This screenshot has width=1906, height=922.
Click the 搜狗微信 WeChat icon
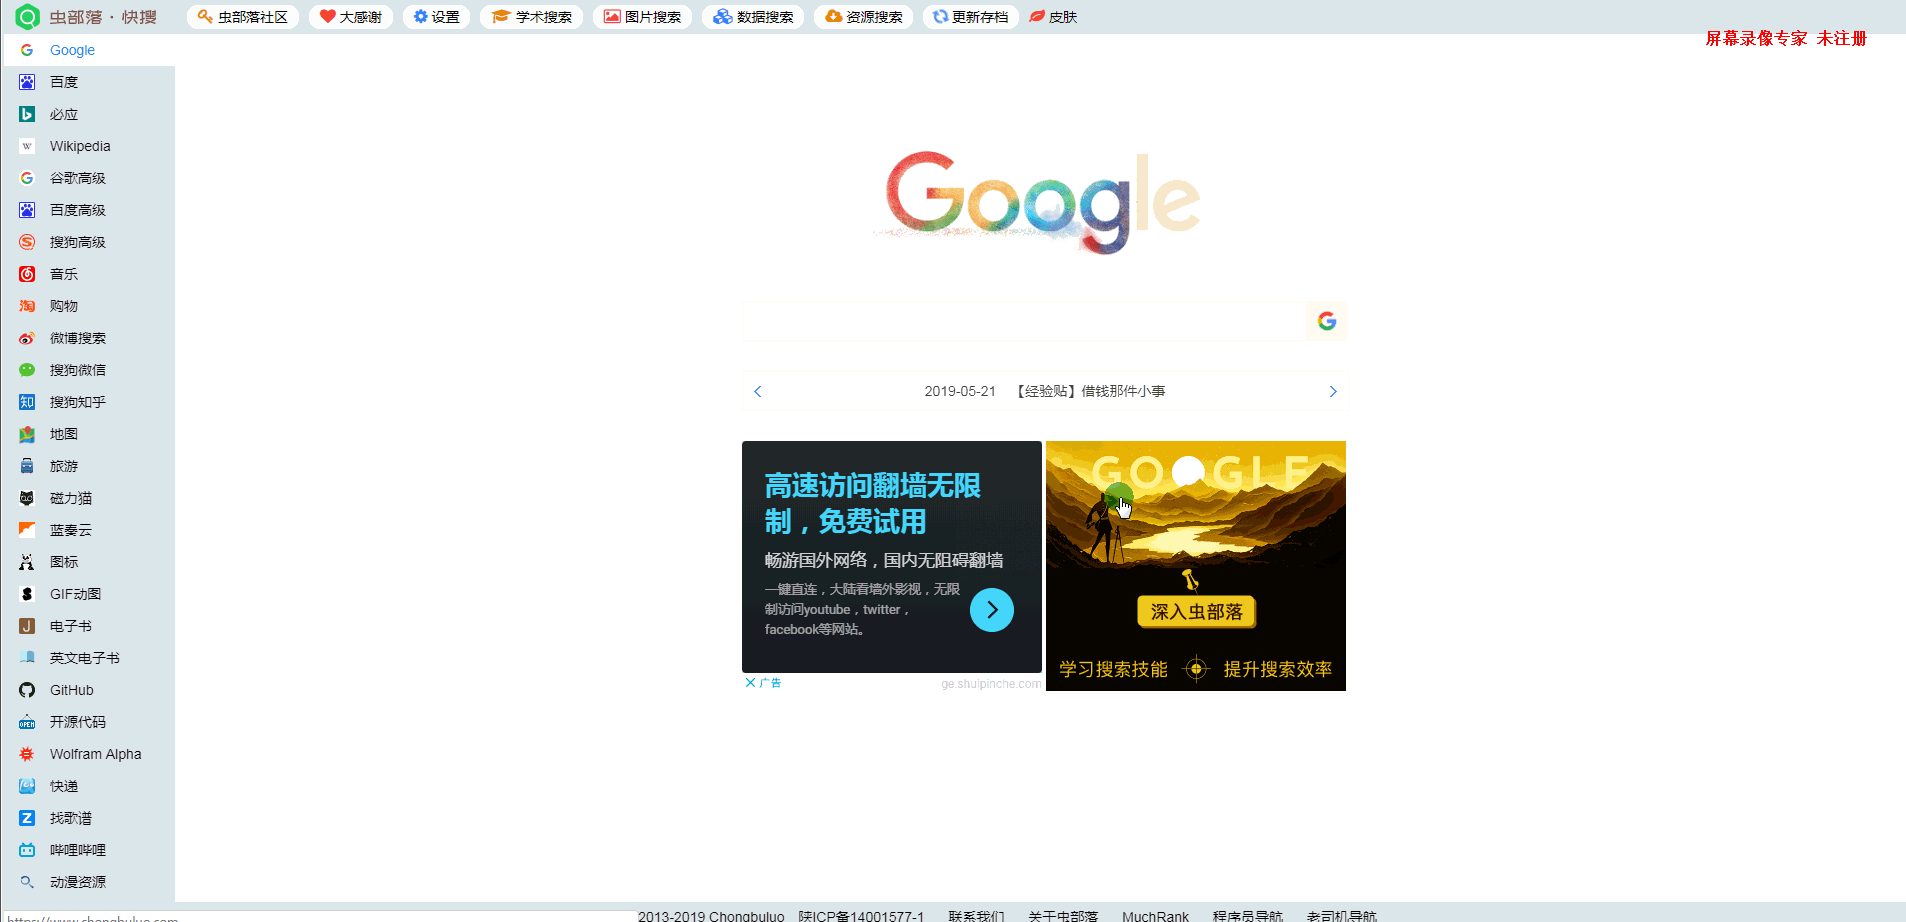pos(27,370)
